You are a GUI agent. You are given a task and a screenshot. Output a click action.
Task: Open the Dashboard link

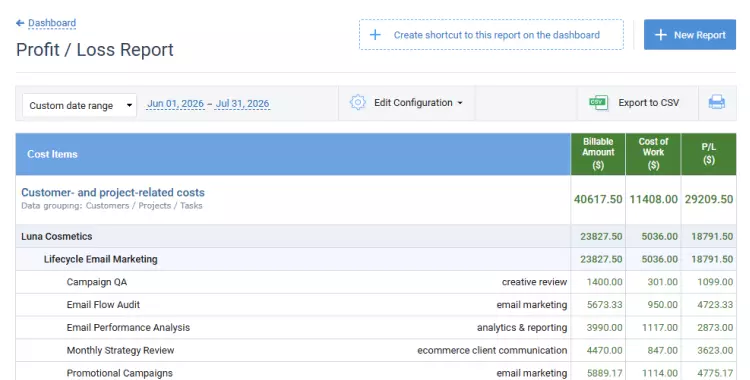point(52,23)
